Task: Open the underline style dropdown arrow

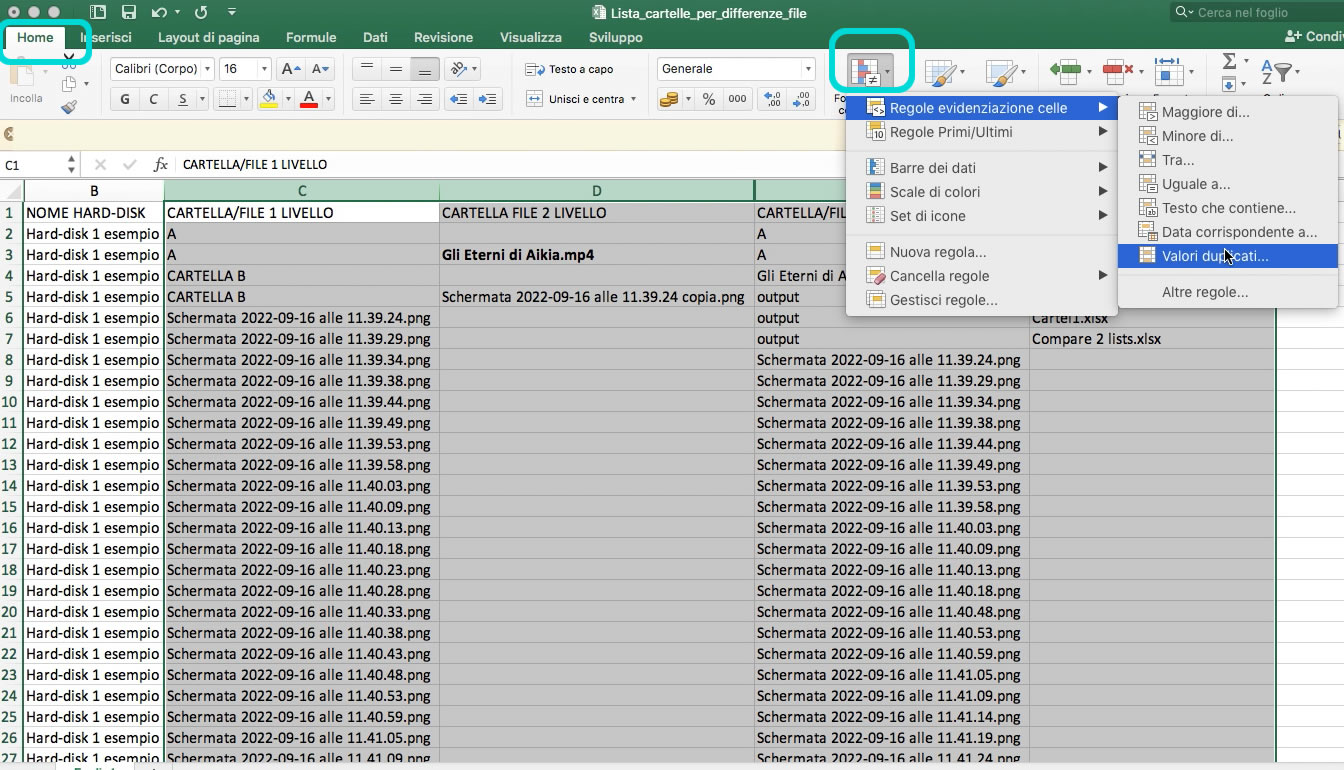Action: pos(202,99)
